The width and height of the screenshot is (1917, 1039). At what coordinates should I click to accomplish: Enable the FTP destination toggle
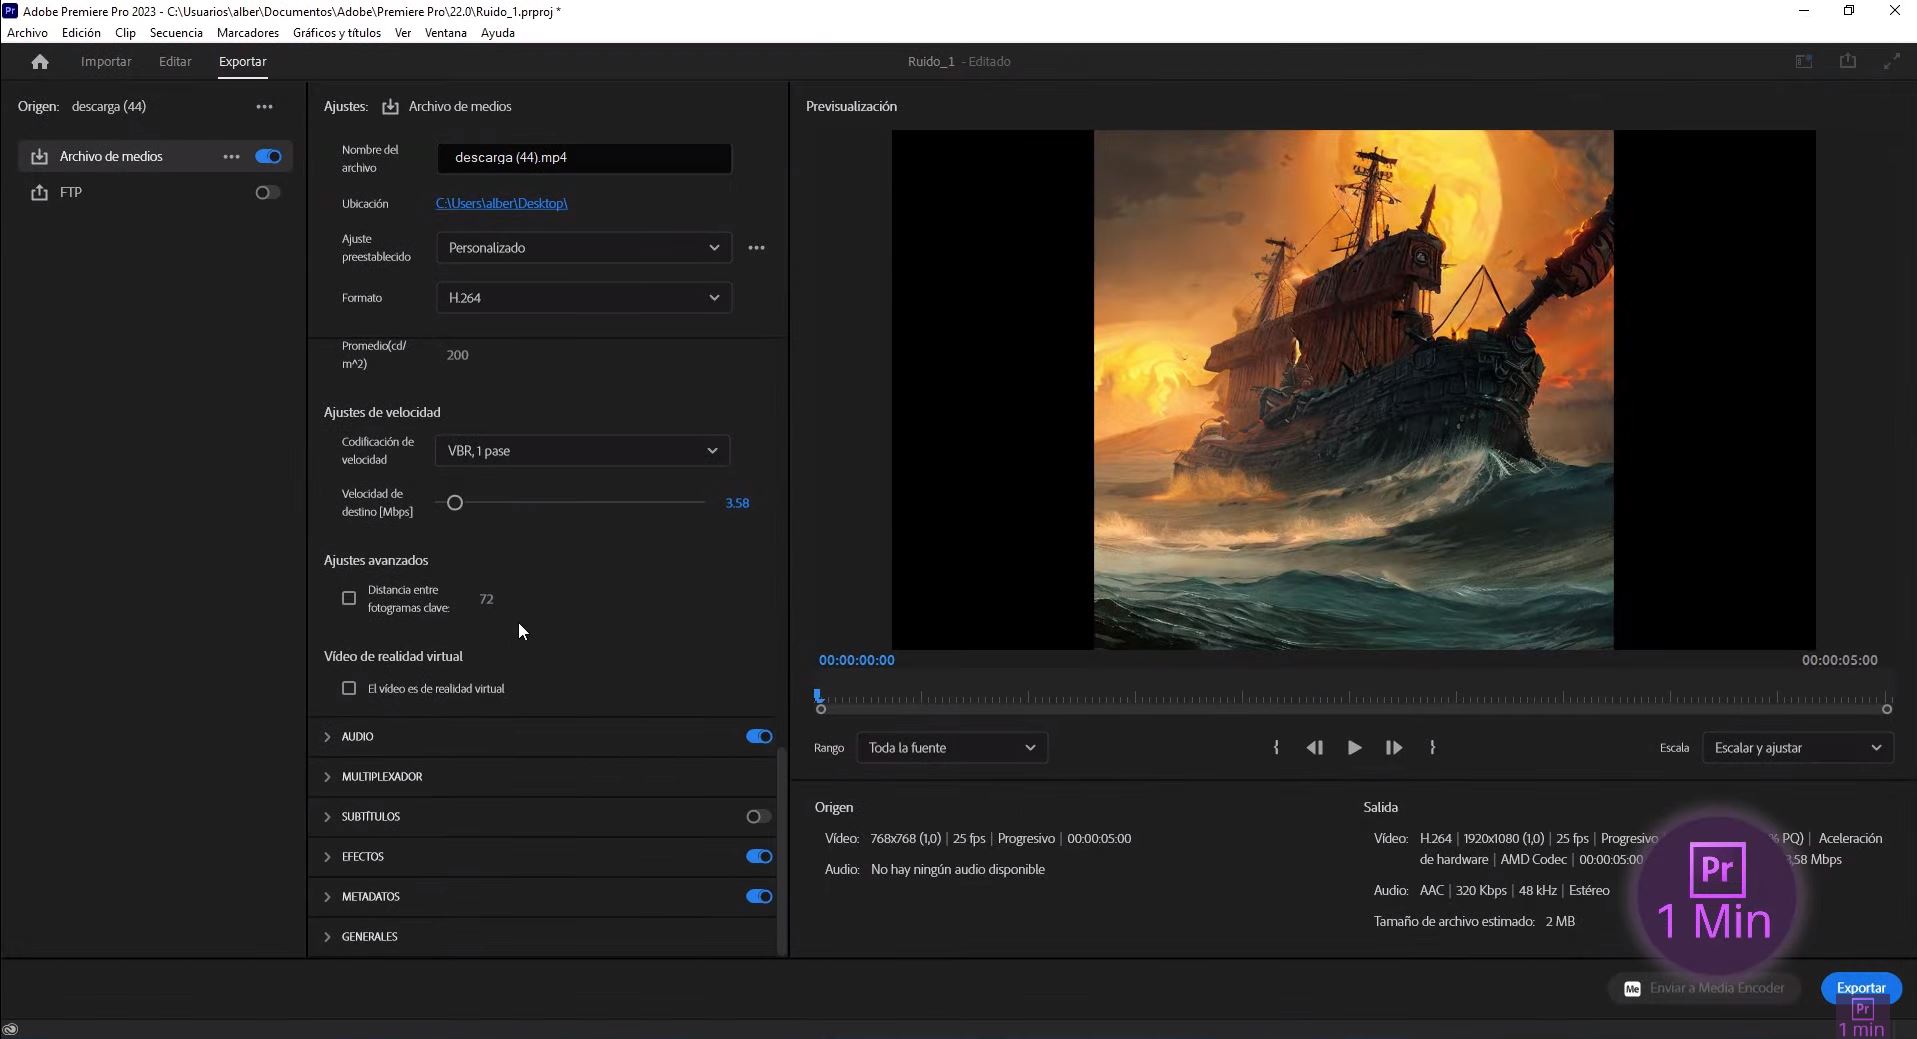pyautogui.click(x=268, y=192)
